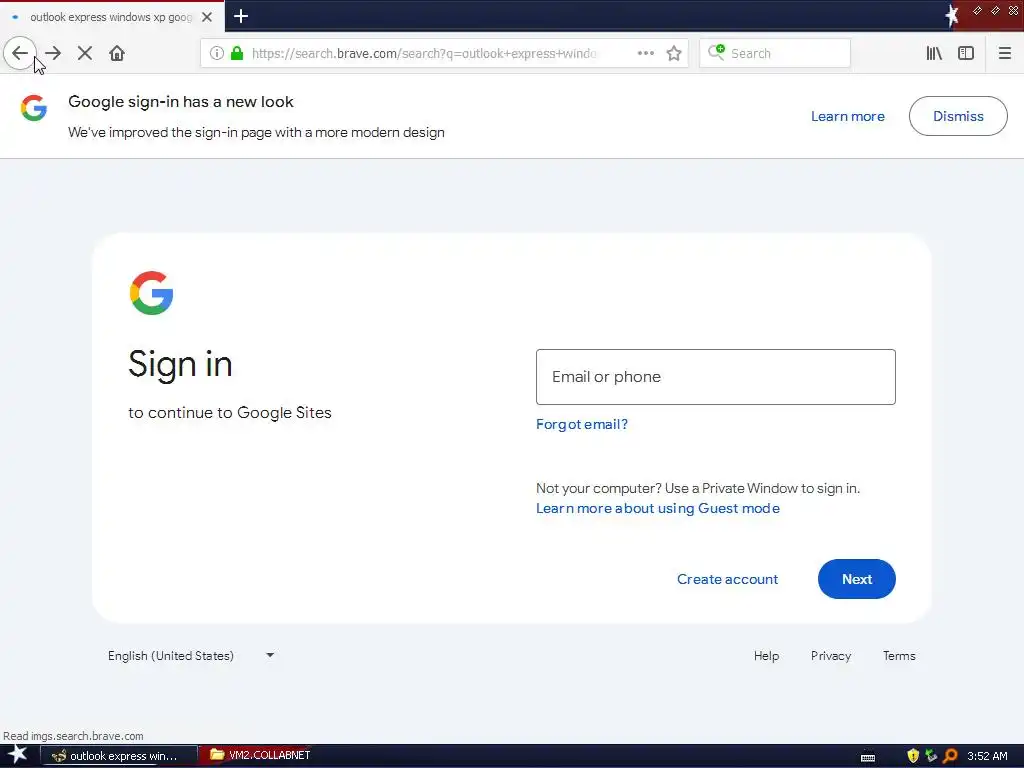
Task: Open the Library bookshelf icon
Action: point(934,53)
